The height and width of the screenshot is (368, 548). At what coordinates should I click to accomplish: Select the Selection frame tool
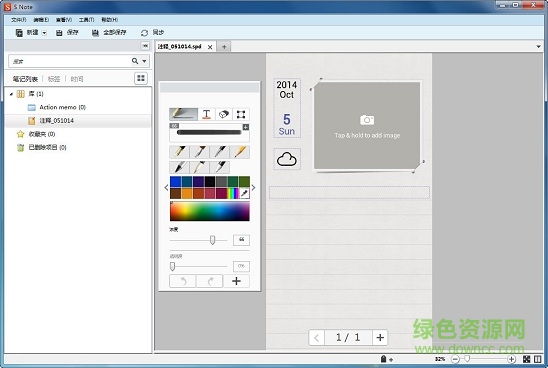click(x=241, y=114)
